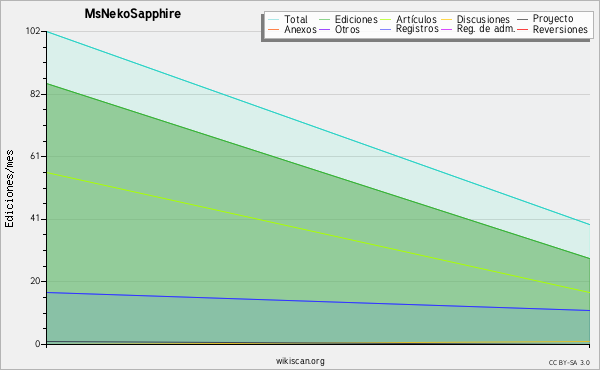Click the chart title MsNekoSapphire
The image size is (600, 370).
(132, 14)
